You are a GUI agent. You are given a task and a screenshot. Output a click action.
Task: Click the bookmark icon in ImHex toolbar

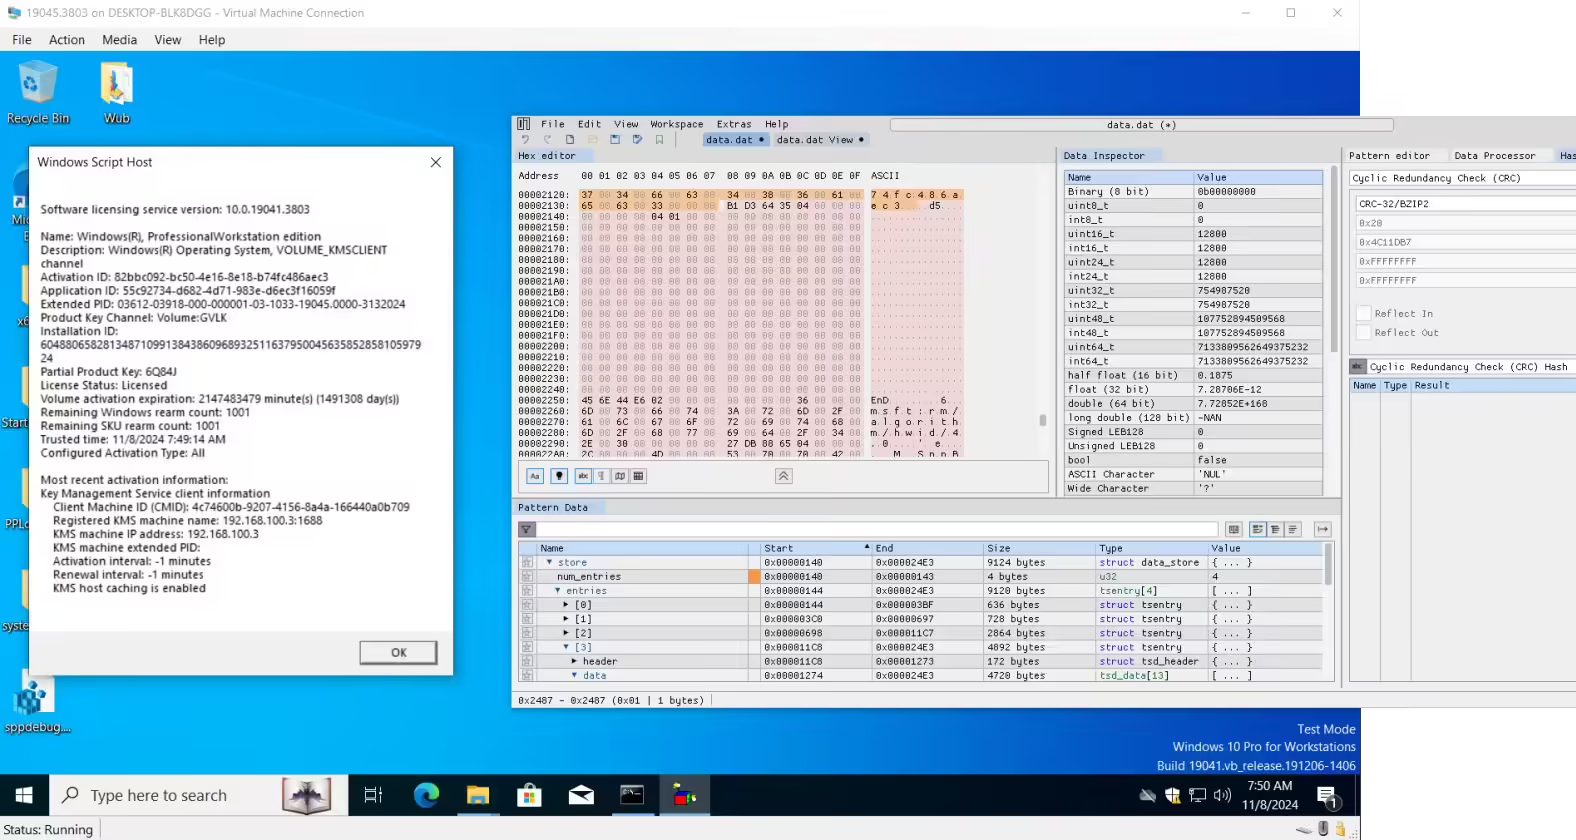pos(659,140)
